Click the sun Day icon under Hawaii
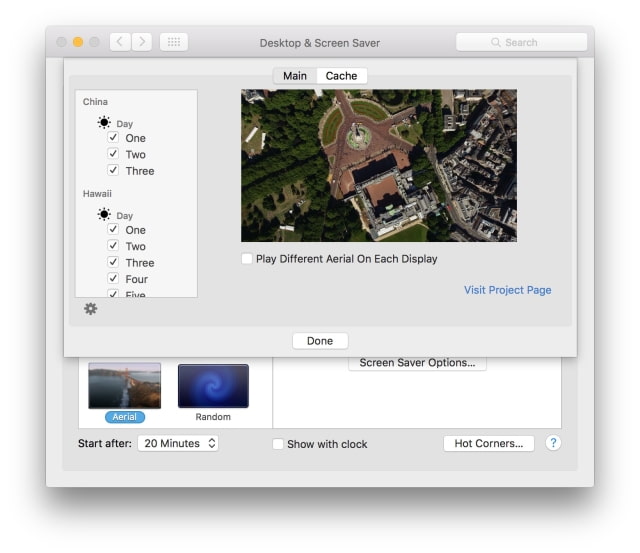640x553 pixels. (x=104, y=214)
